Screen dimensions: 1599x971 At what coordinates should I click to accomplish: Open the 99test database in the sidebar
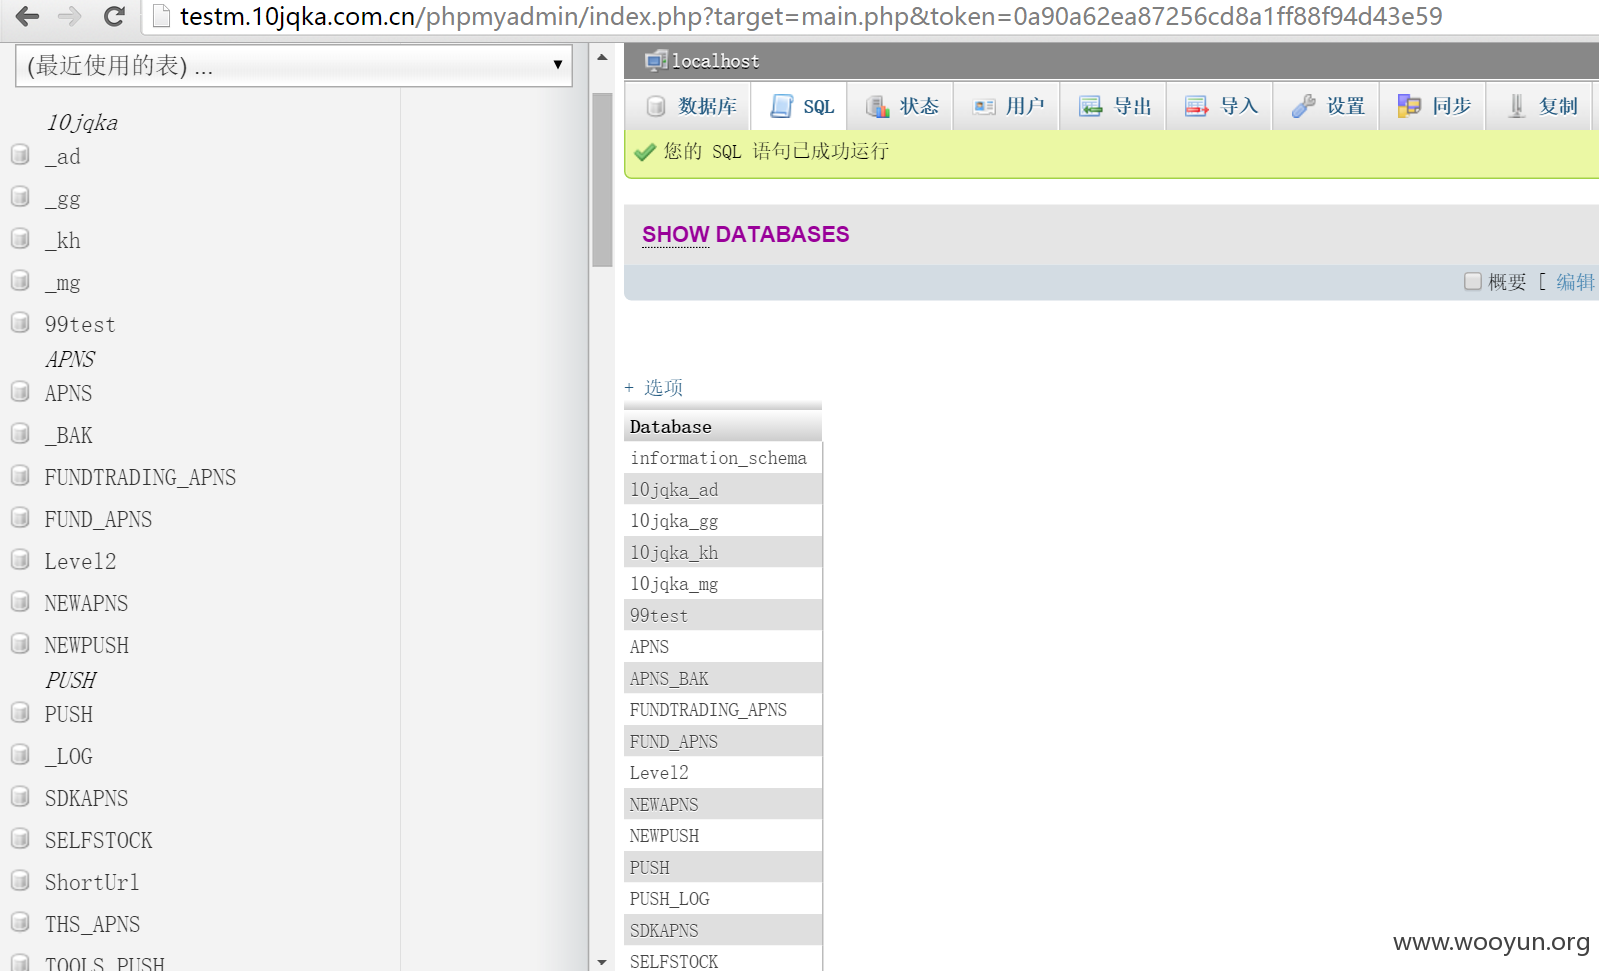[x=80, y=324]
